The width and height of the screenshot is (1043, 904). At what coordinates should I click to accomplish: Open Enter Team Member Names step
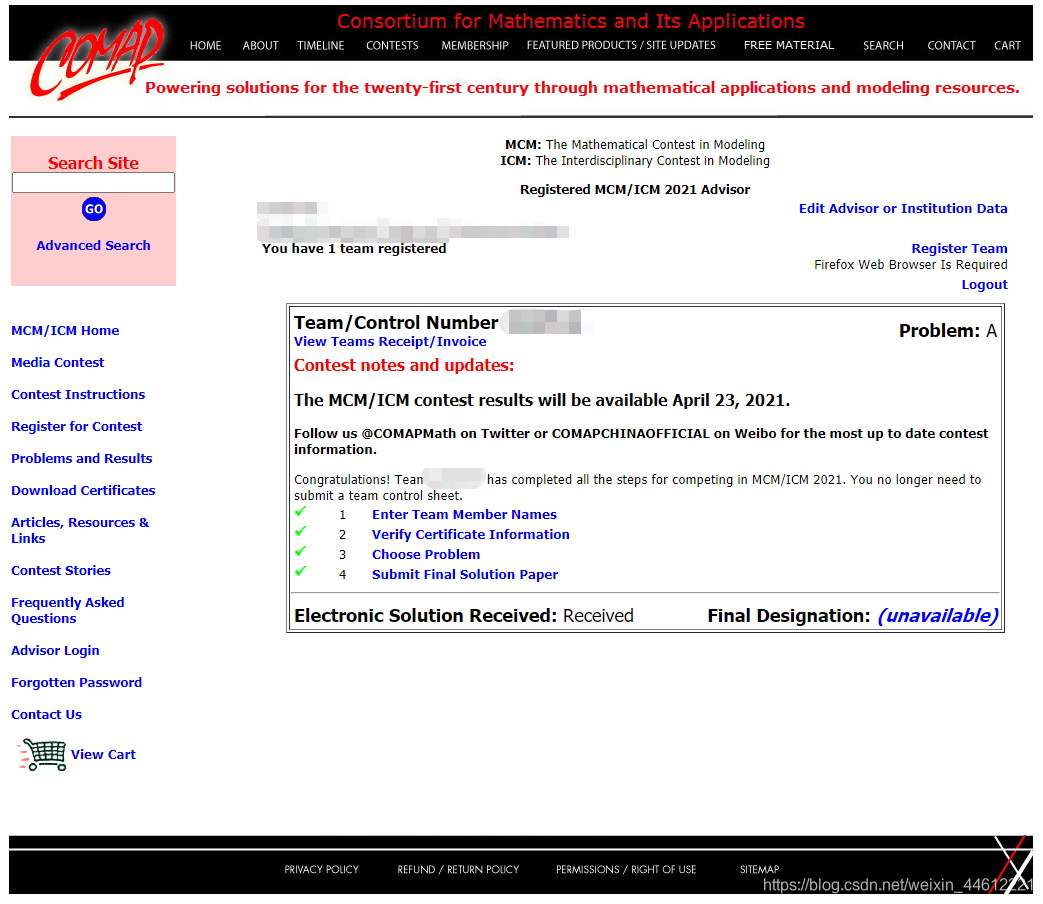click(x=464, y=514)
